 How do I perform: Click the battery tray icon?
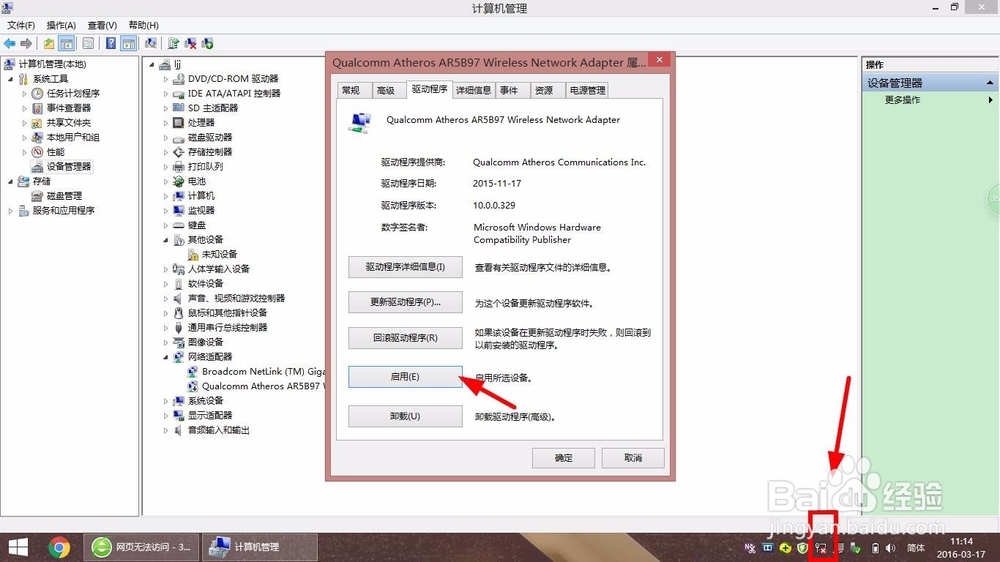[x=875, y=548]
